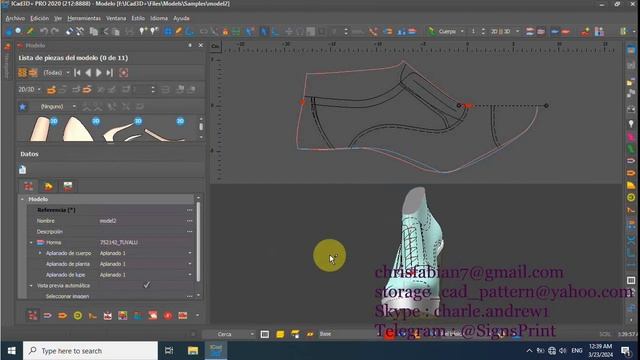The width and height of the screenshot is (640, 360).
Task: Open the overflow arrow after the bottom panel toolbar
Action: (198, 316)
